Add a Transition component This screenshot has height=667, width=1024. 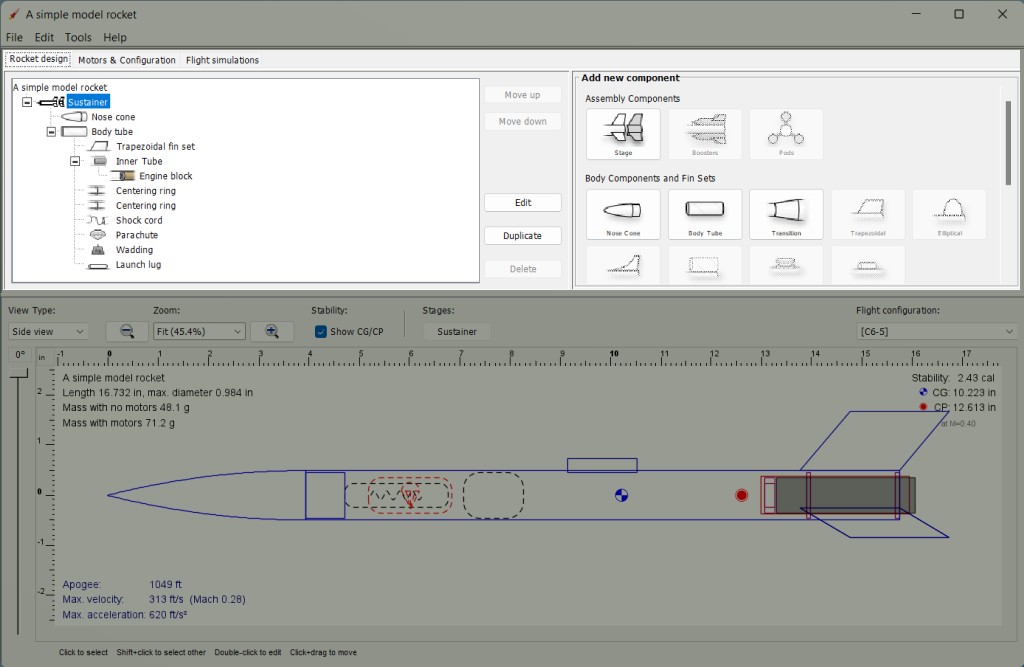click(786, 215)
